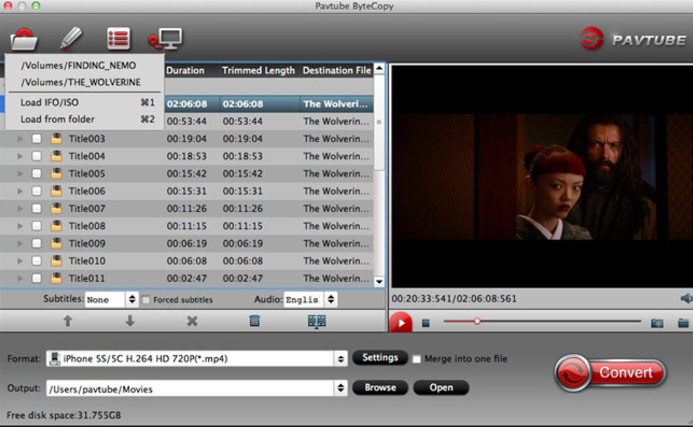
Task: Click the video preview frame
Action: (542, 176)
